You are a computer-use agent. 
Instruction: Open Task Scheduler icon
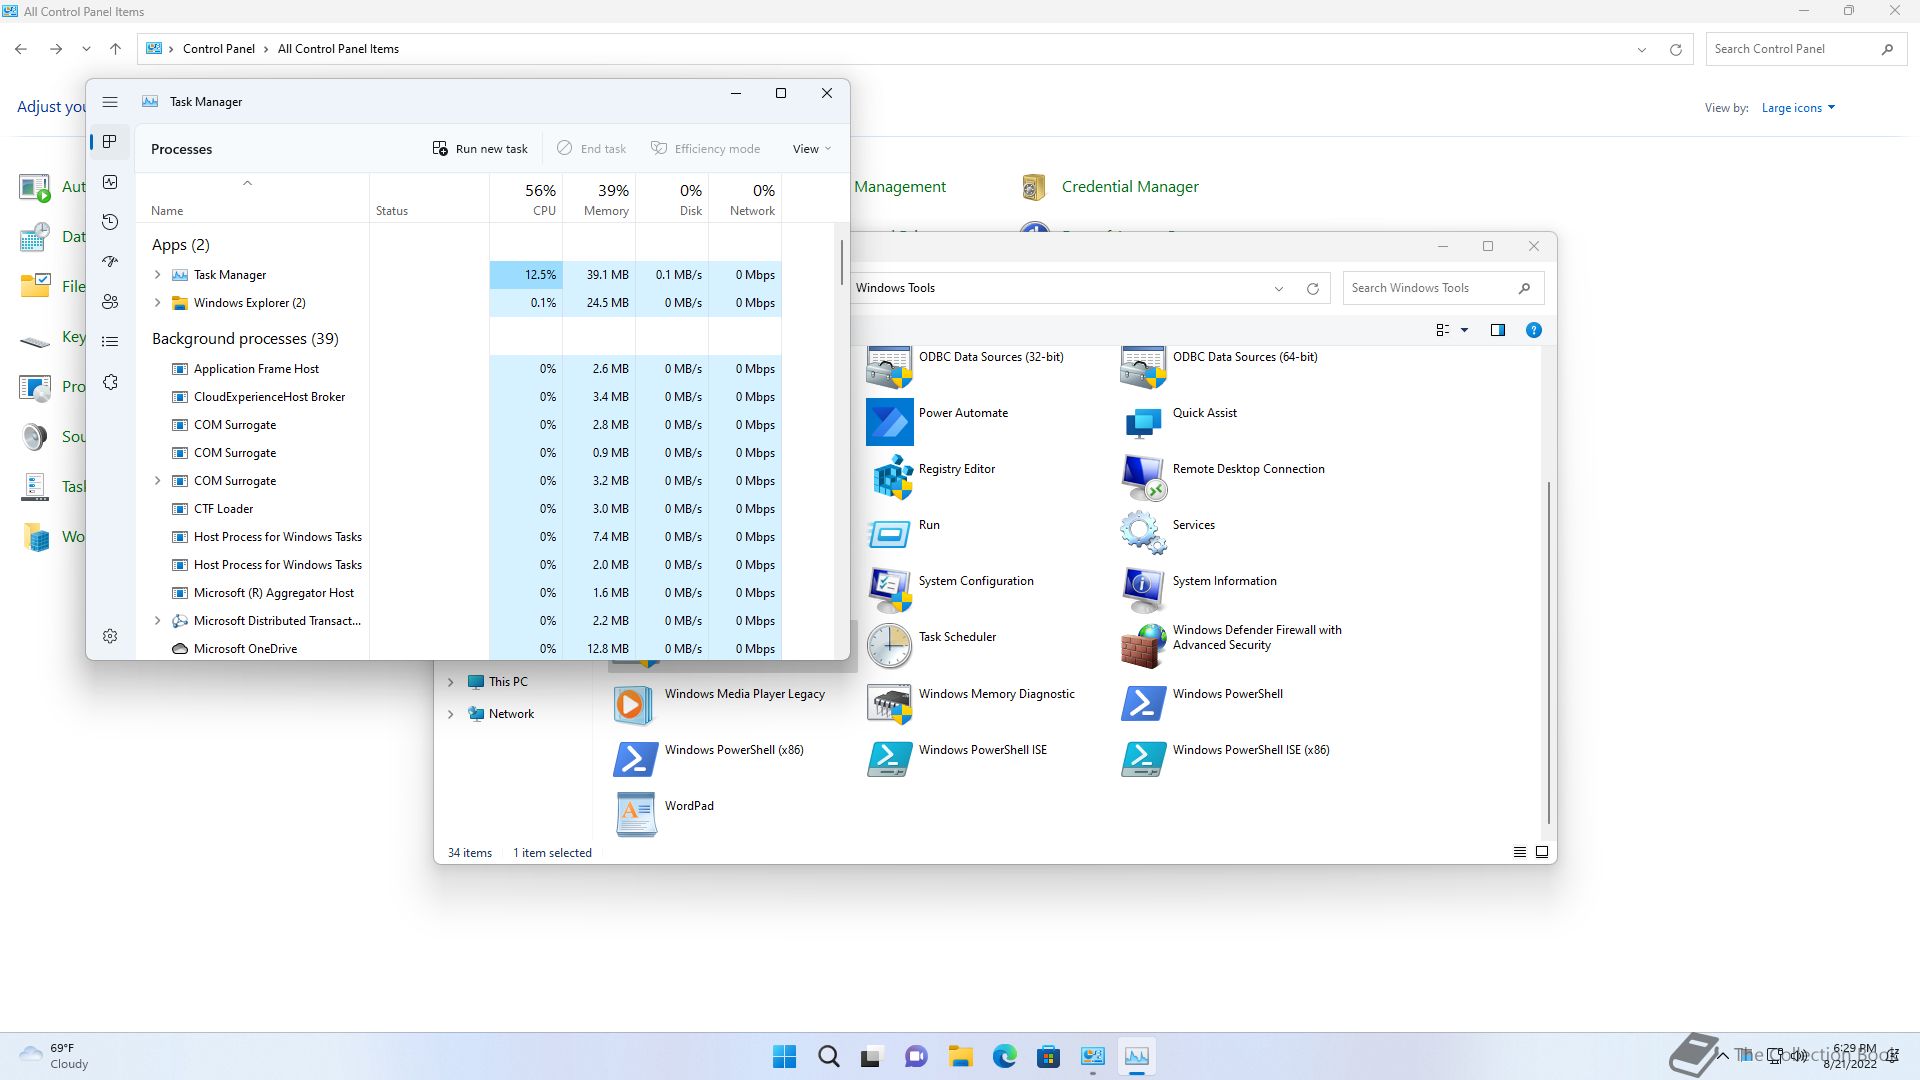(x=889, y=645)
